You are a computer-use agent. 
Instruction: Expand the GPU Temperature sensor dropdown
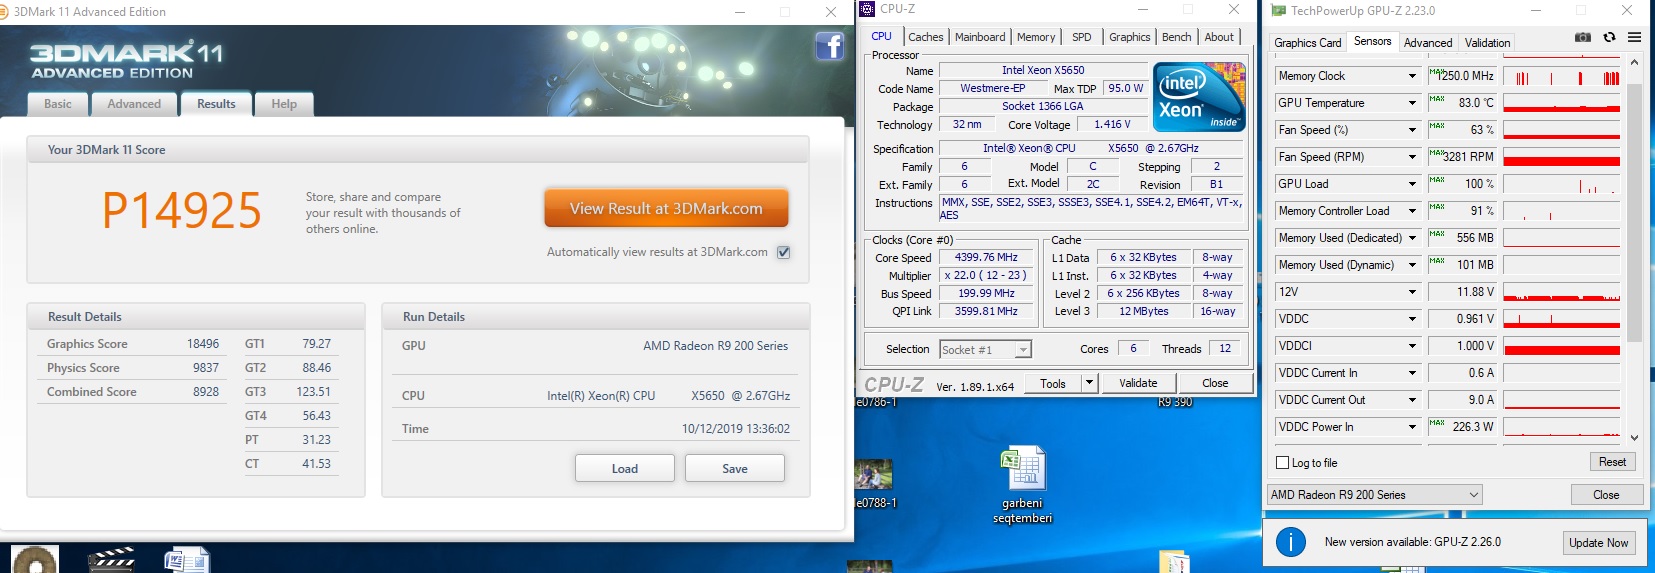point(1412,103)
